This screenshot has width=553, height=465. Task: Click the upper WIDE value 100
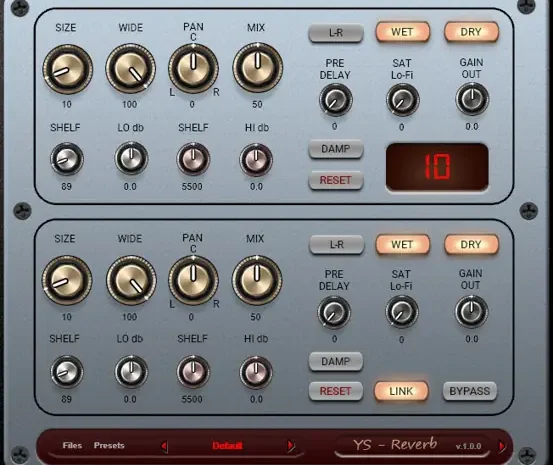pyautogui.click(x=129, y=104)
